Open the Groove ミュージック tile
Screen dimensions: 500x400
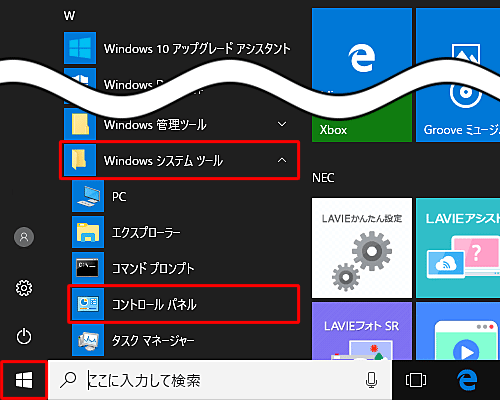(x=458, y=112)
